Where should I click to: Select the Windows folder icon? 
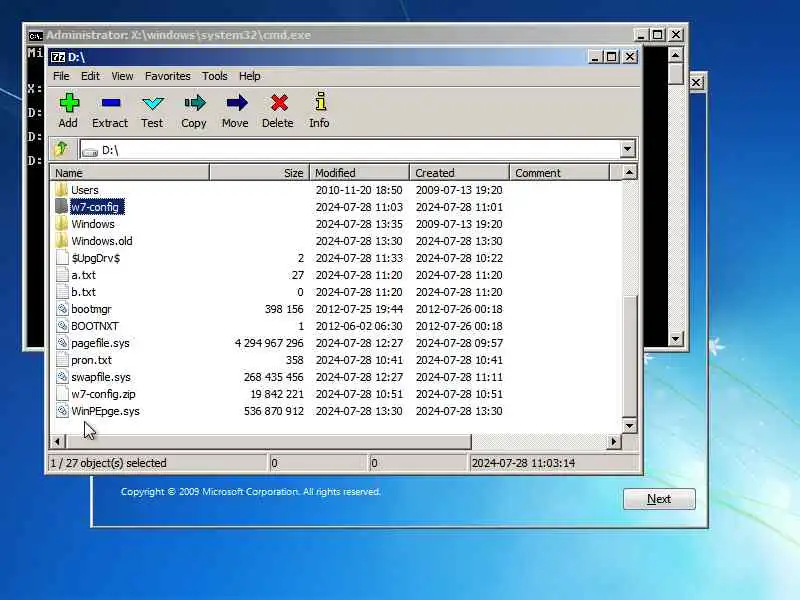coord(62,223)
